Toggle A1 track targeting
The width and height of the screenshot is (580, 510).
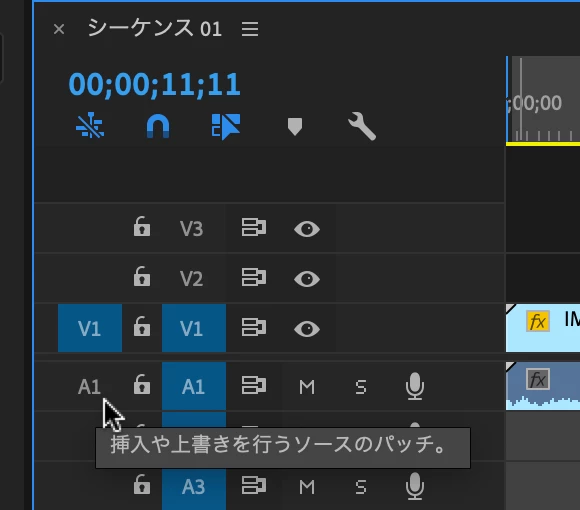(x=194, y=386)
